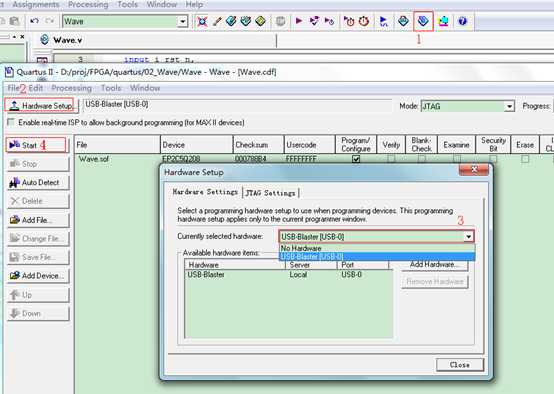Click the greyed Stop Processing toolbar icon
The image size is (554, 394).
click(281, 21)
